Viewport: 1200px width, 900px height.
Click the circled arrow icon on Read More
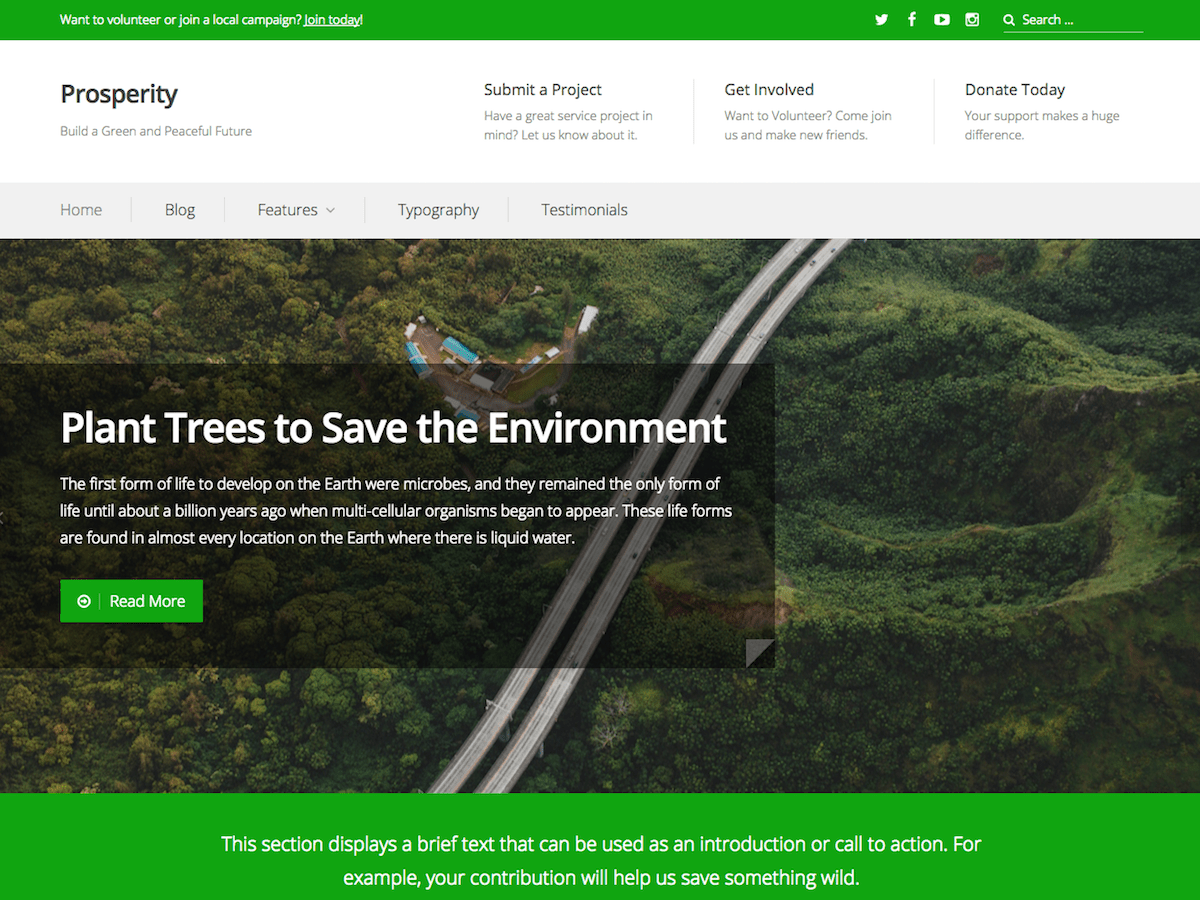click(x=84, y=601)
